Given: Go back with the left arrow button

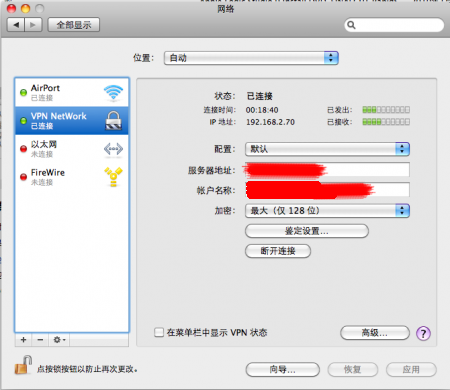Looking at the screenshot, I should [x=16, y=25].
